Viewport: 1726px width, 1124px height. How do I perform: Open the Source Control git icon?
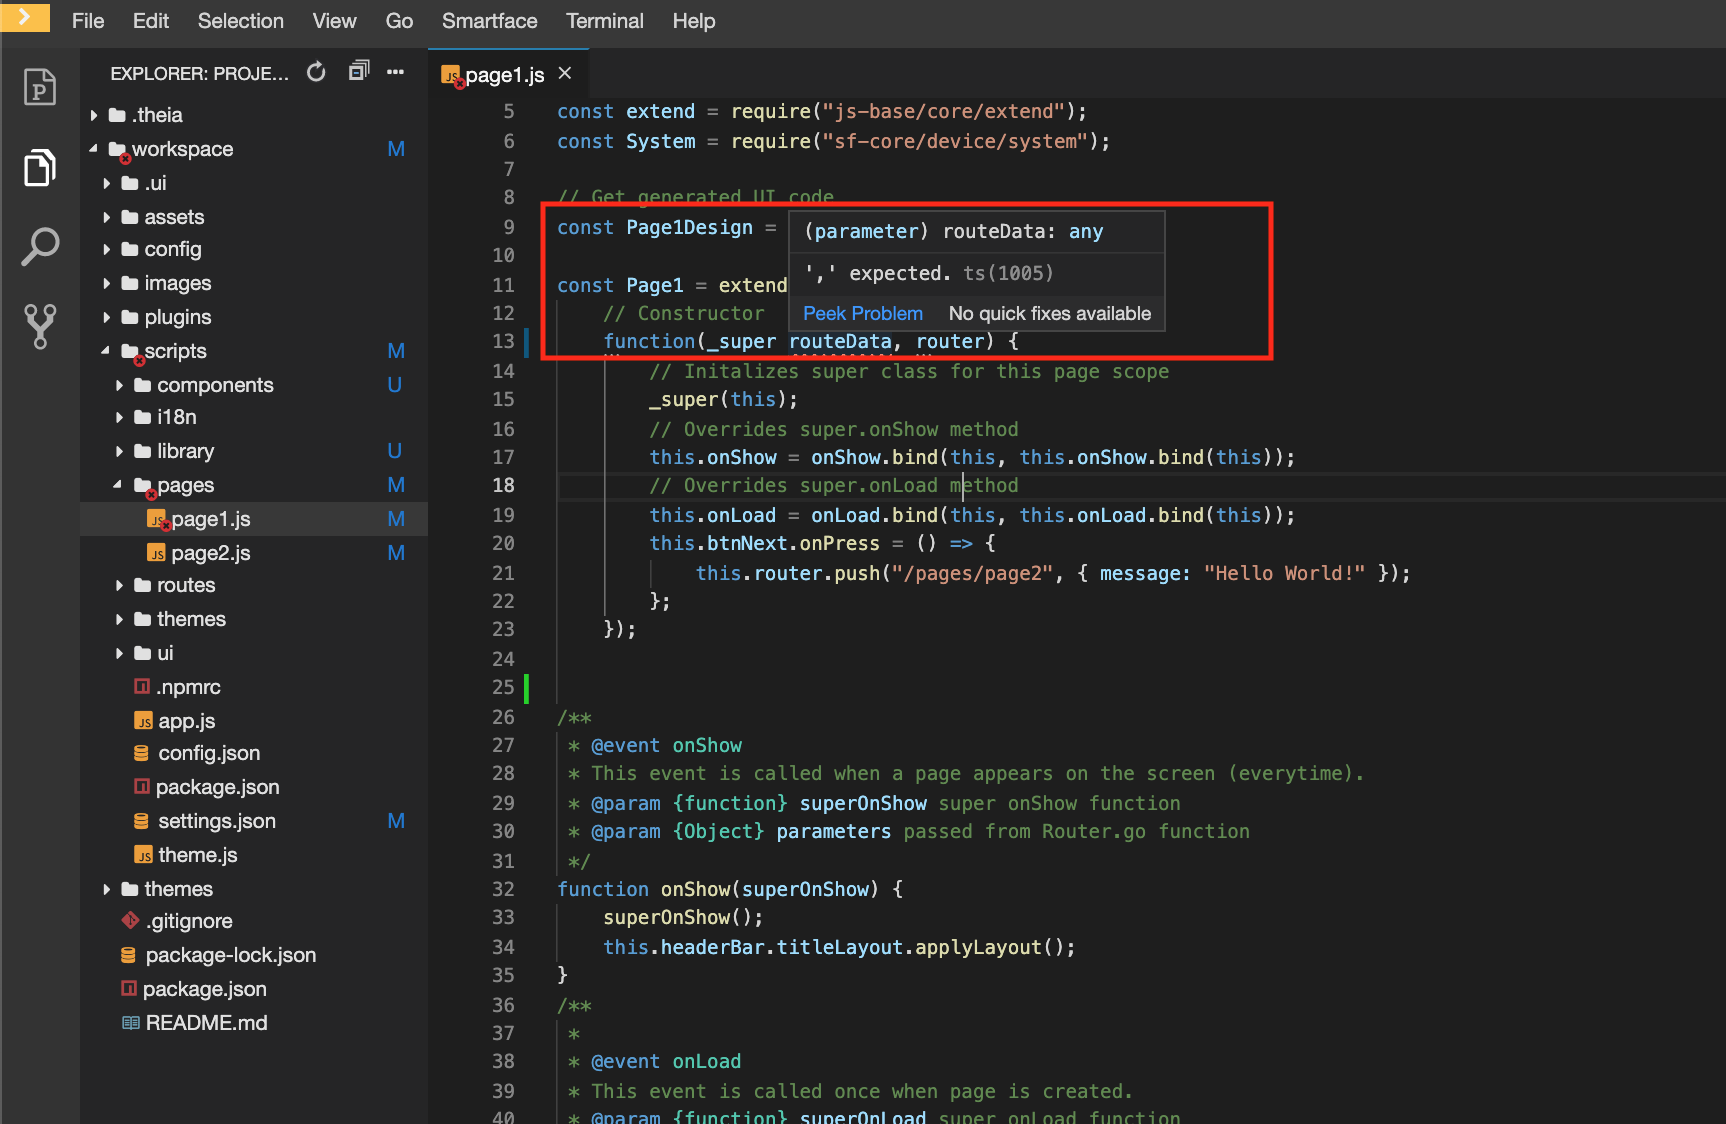tap(40, 326)
